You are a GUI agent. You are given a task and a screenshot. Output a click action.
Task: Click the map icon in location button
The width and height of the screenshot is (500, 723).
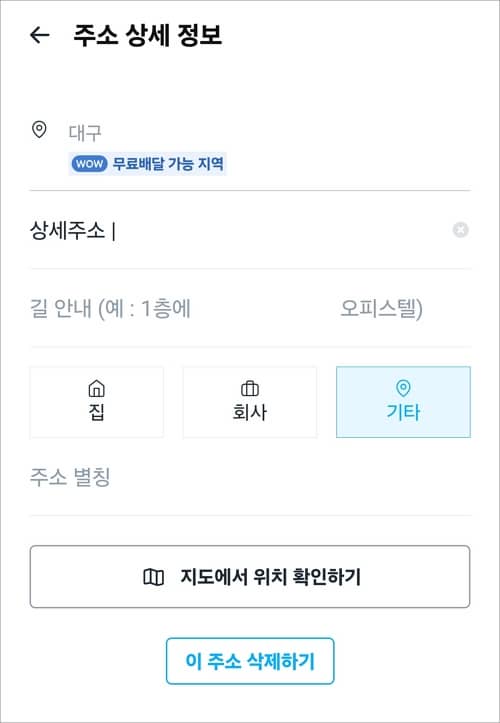154,577
